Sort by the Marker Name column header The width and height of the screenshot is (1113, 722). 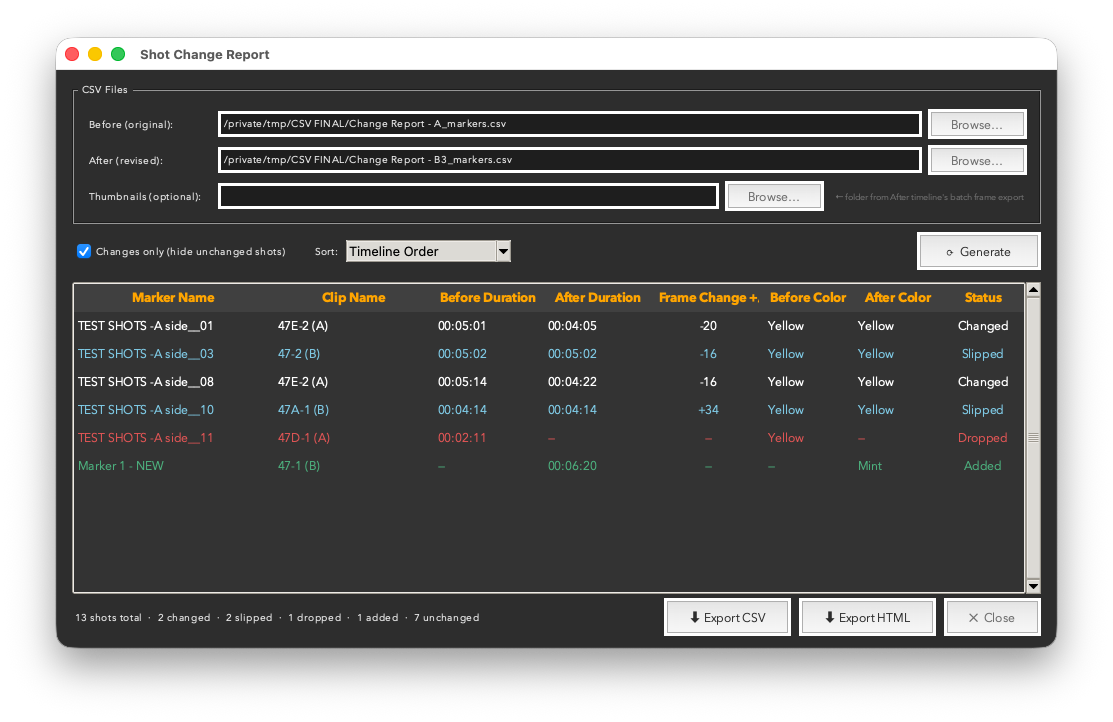(173, 297)
